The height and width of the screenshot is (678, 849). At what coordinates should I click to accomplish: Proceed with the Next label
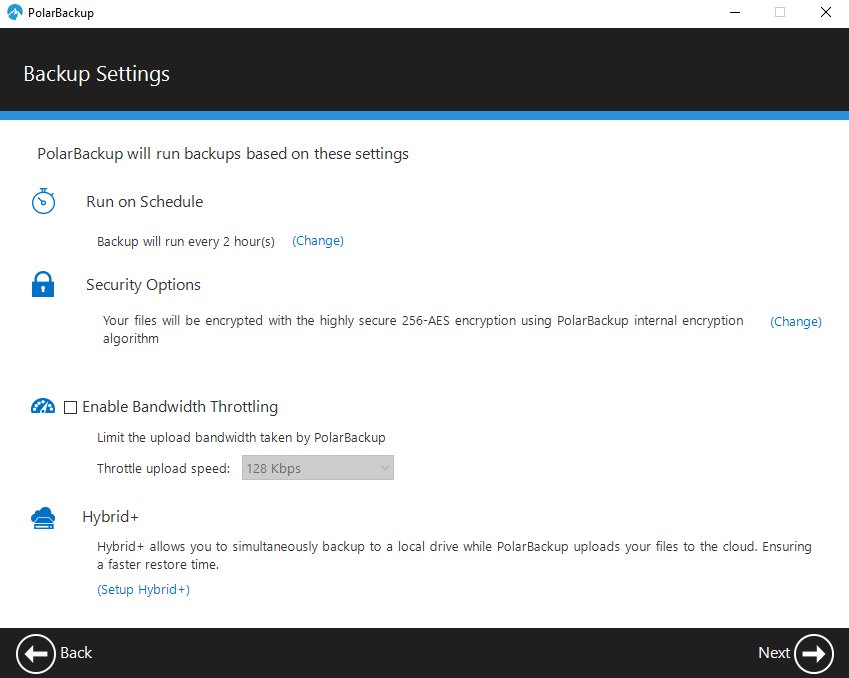tap(774, 653)
